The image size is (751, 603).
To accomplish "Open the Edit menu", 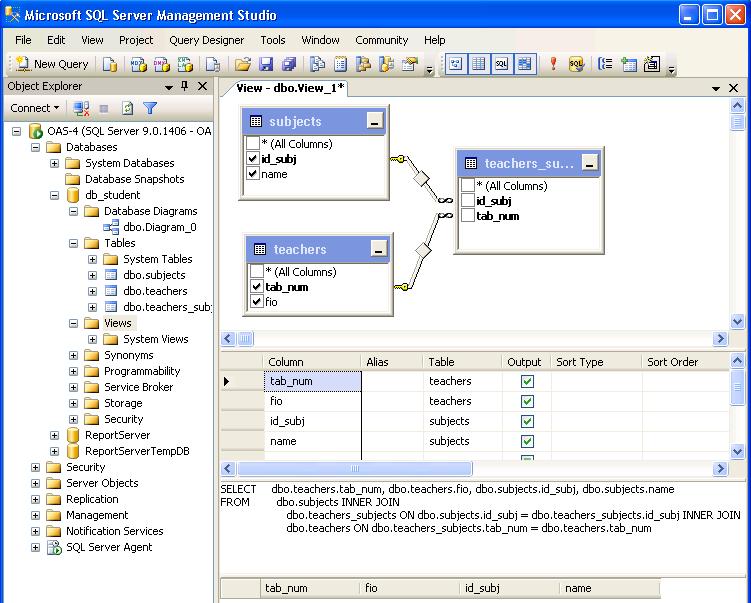I will coord(56,40).
